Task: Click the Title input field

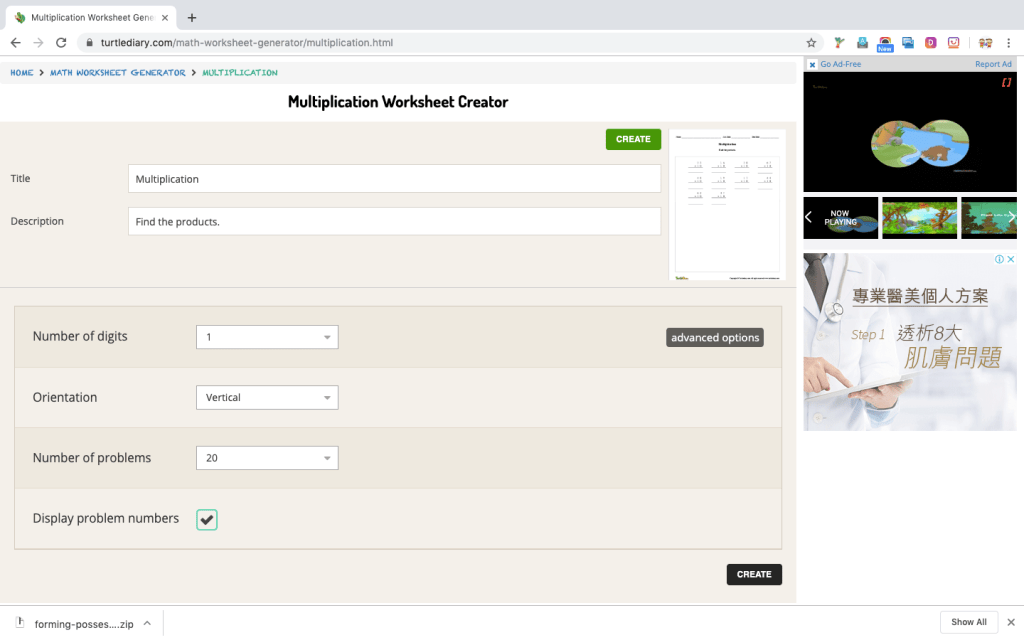Action: pyautogui.click(x=394, y=179)
